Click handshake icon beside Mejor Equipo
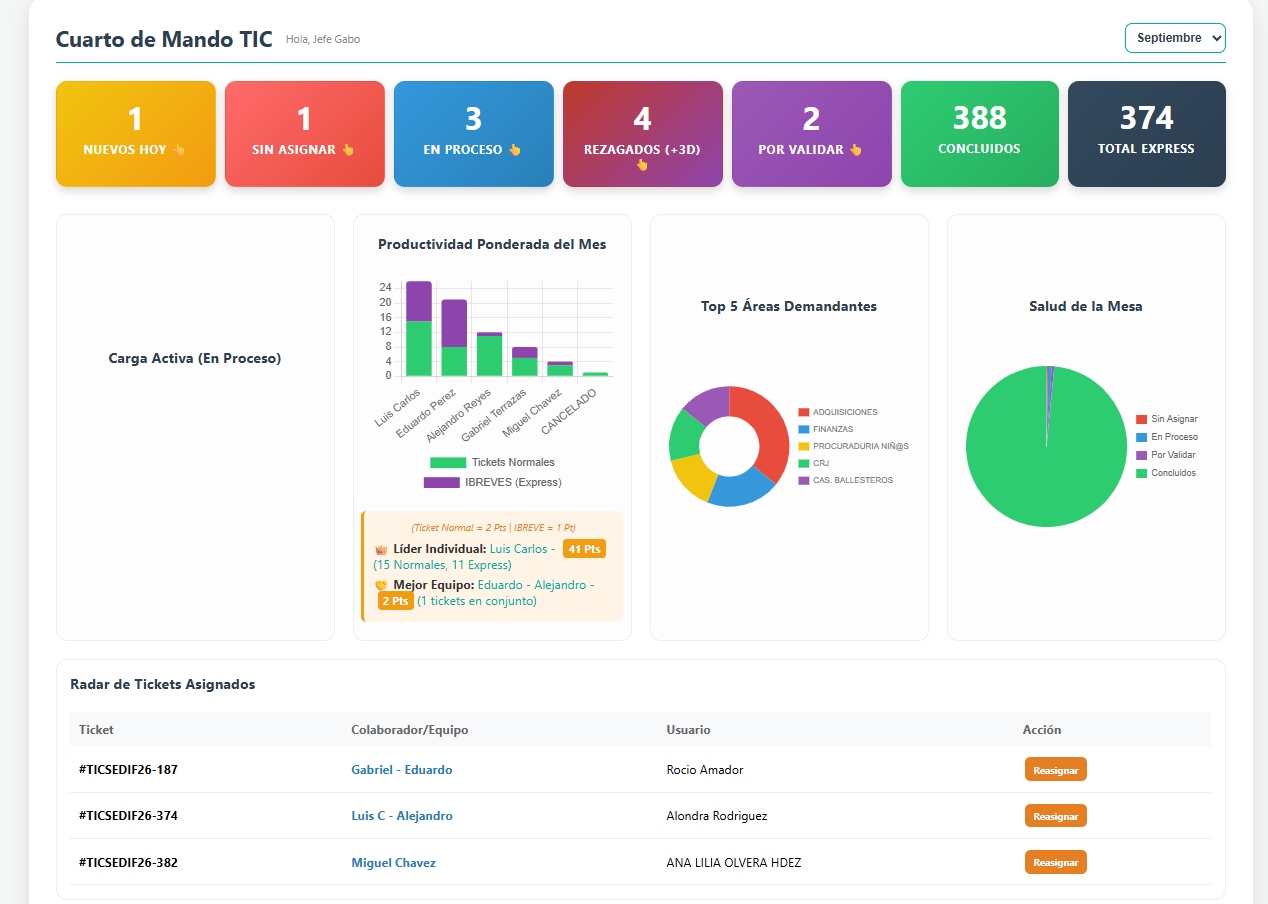The image size is (1268, 904). (381, 585)
